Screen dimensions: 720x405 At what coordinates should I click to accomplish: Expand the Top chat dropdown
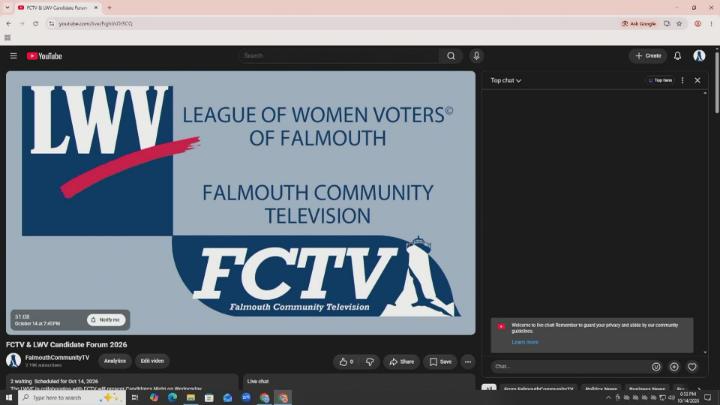point(506,80)
